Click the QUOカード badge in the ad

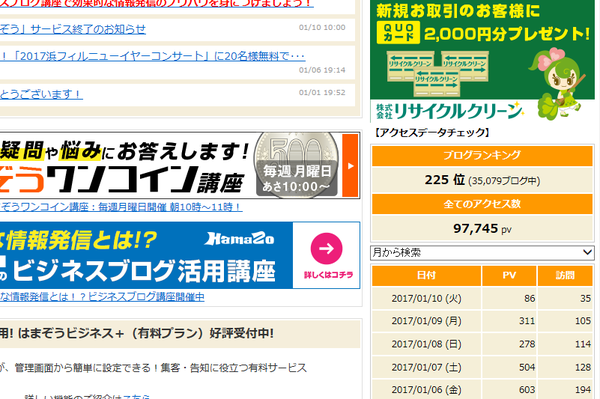tap(398, 33)
